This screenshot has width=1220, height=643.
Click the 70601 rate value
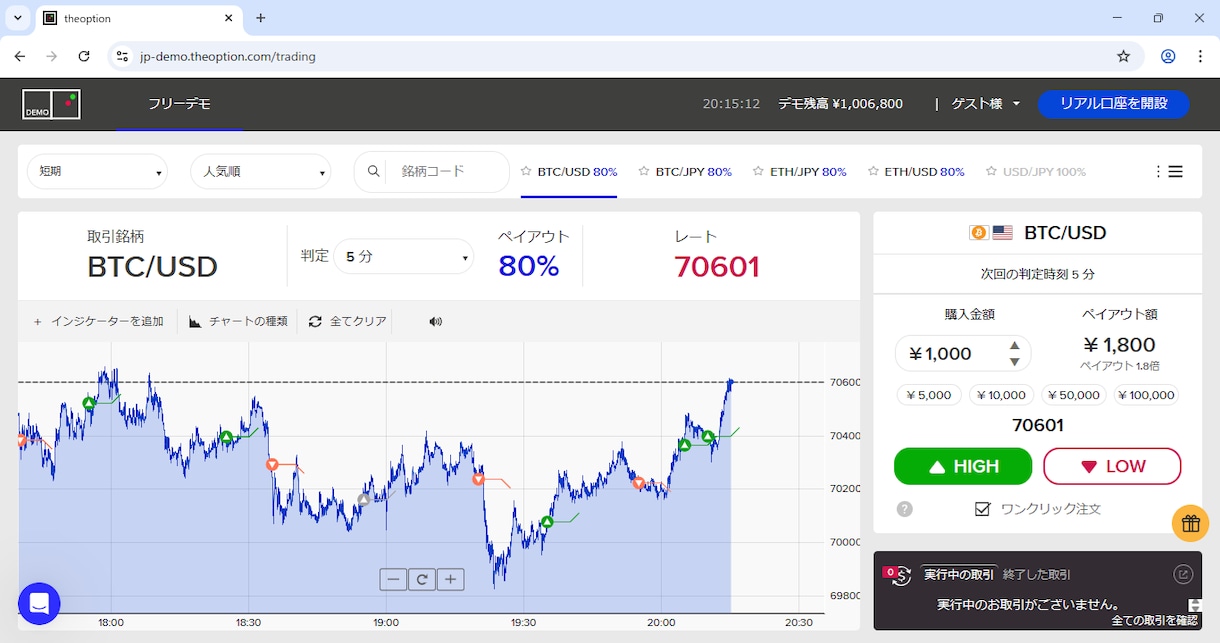717,267
